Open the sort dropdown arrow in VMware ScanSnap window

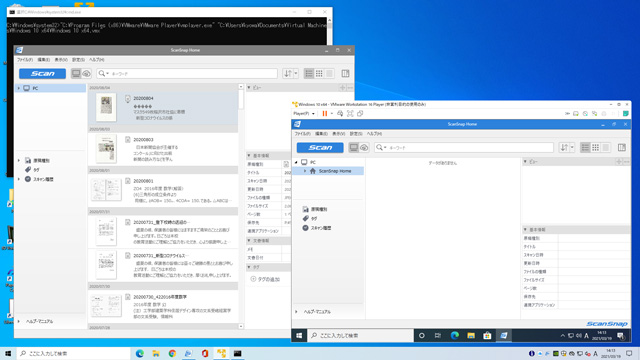tap(572, 147)
